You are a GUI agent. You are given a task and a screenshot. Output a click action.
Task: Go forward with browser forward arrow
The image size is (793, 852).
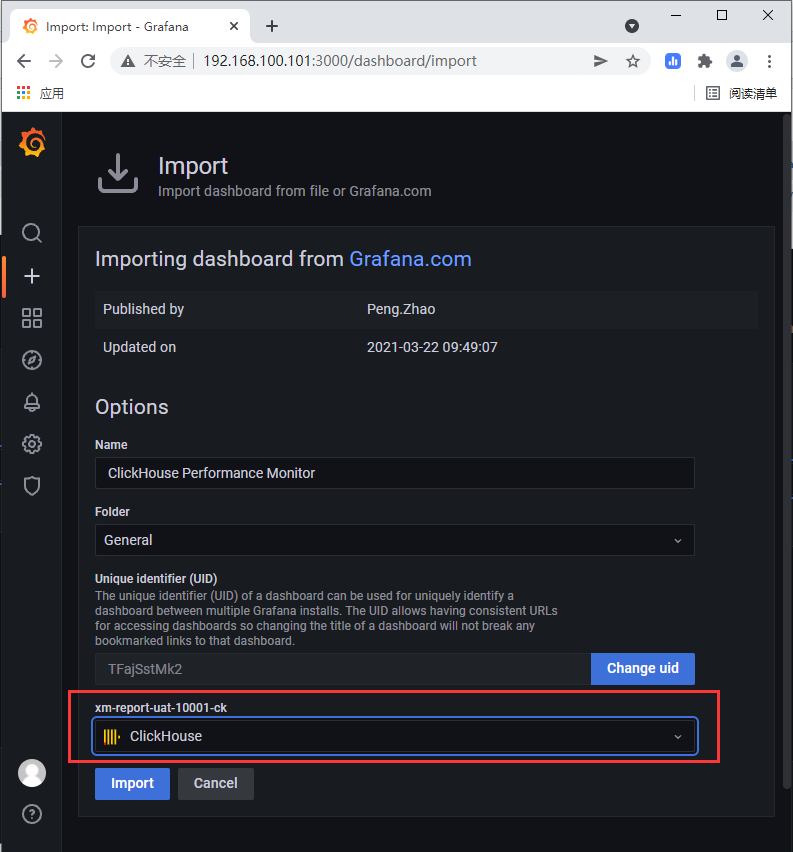(56, 61)
